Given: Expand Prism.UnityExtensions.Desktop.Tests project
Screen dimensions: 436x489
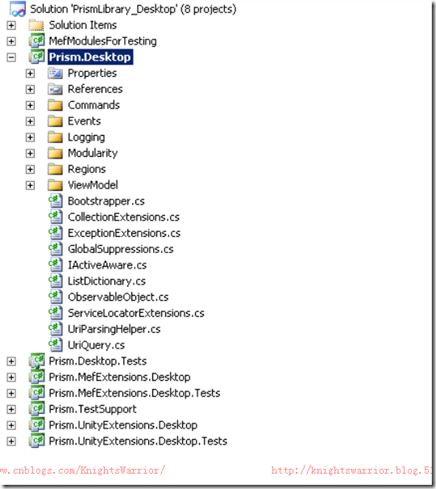Looking at the screenshot, I should click(x=11, y=441).
